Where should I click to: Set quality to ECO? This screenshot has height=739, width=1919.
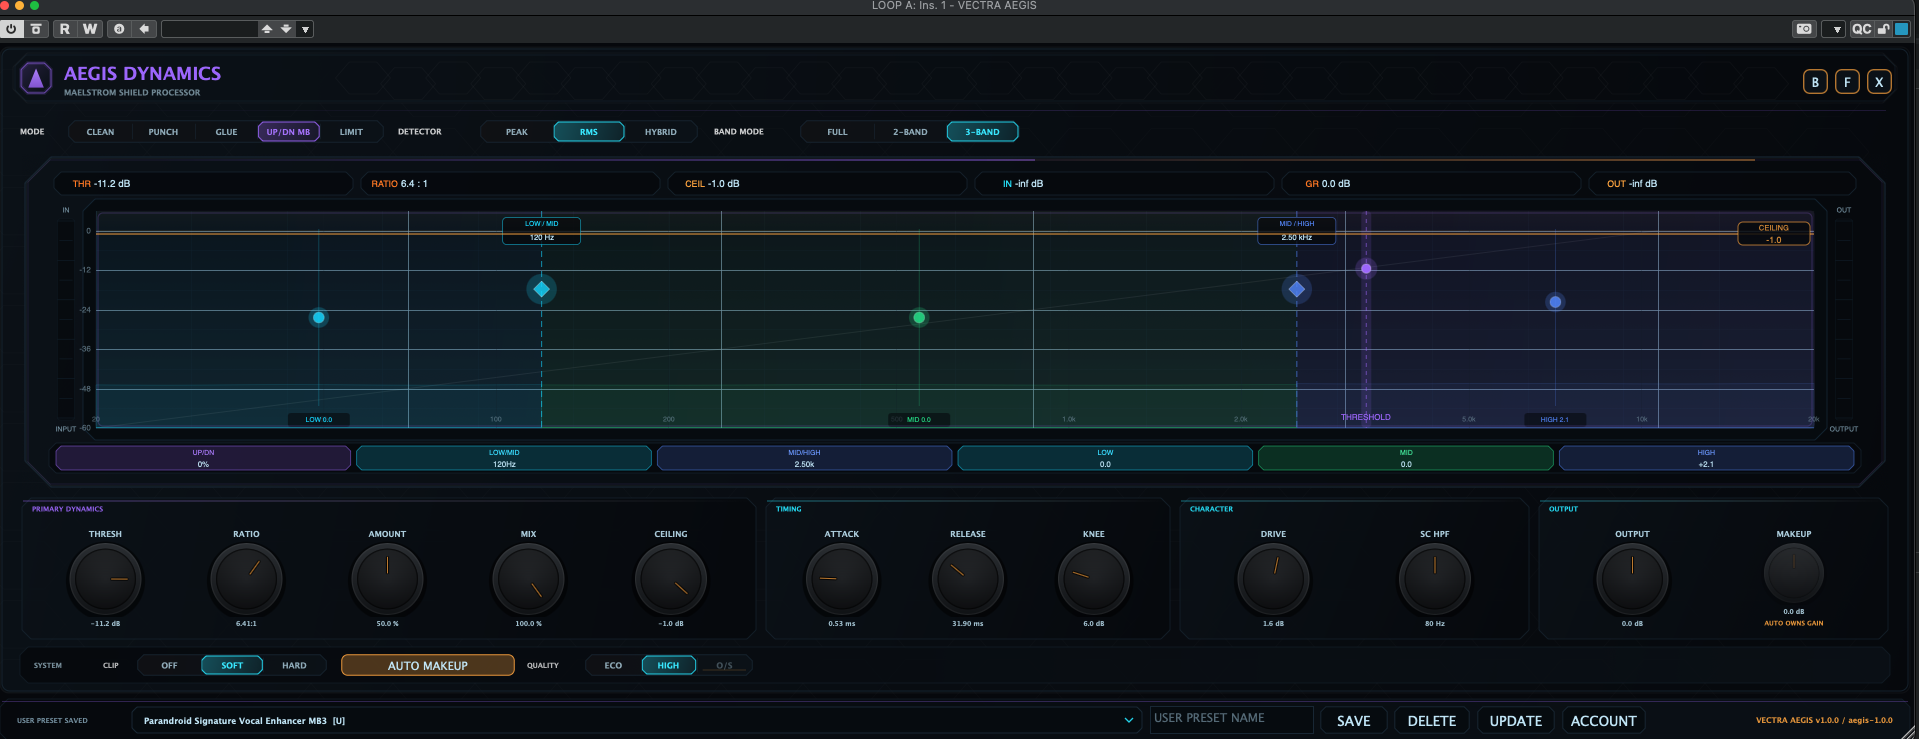(613, 665)
